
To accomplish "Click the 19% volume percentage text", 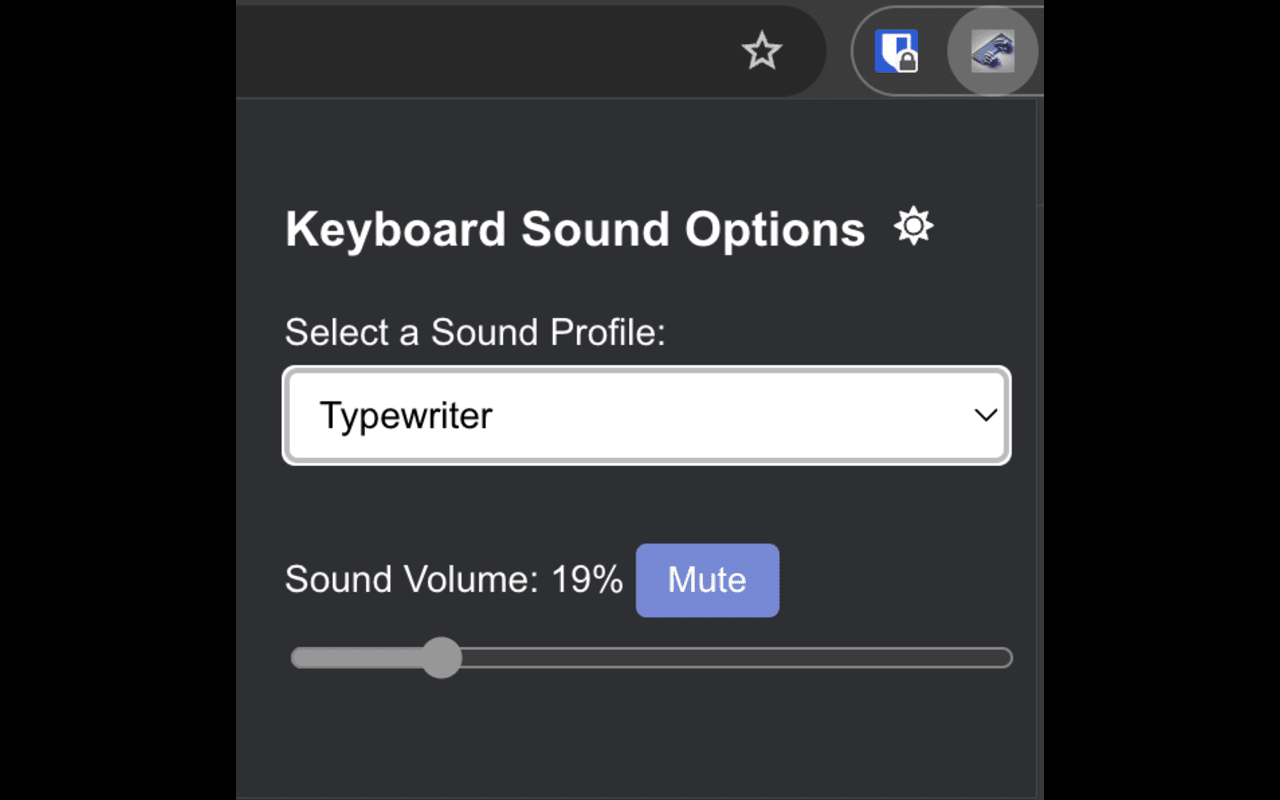I will 587,580.
